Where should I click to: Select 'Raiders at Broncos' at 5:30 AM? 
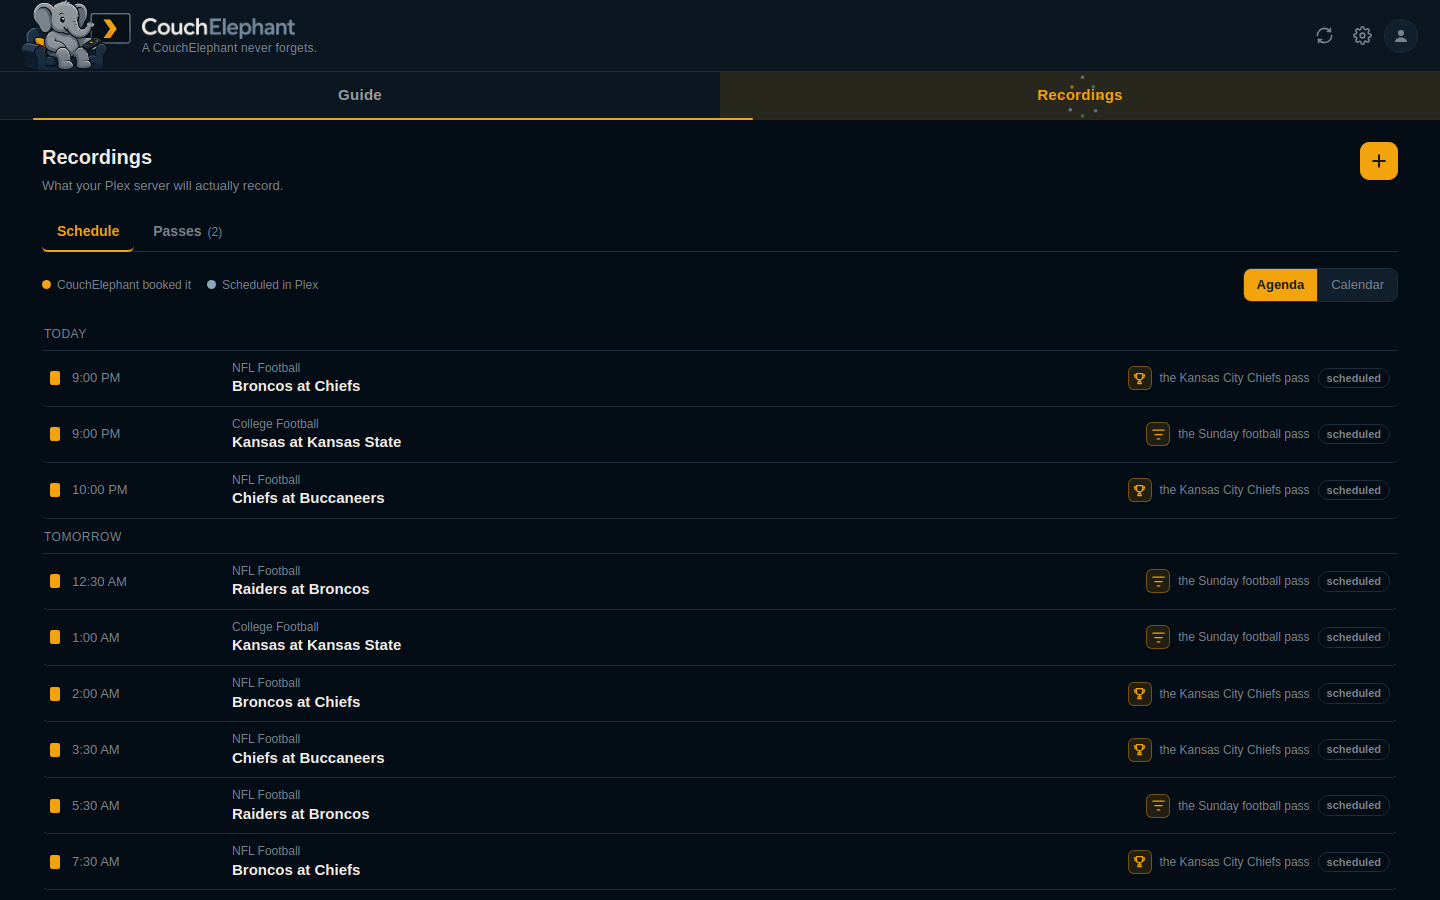pyautogui.click(x=301, y=814)
